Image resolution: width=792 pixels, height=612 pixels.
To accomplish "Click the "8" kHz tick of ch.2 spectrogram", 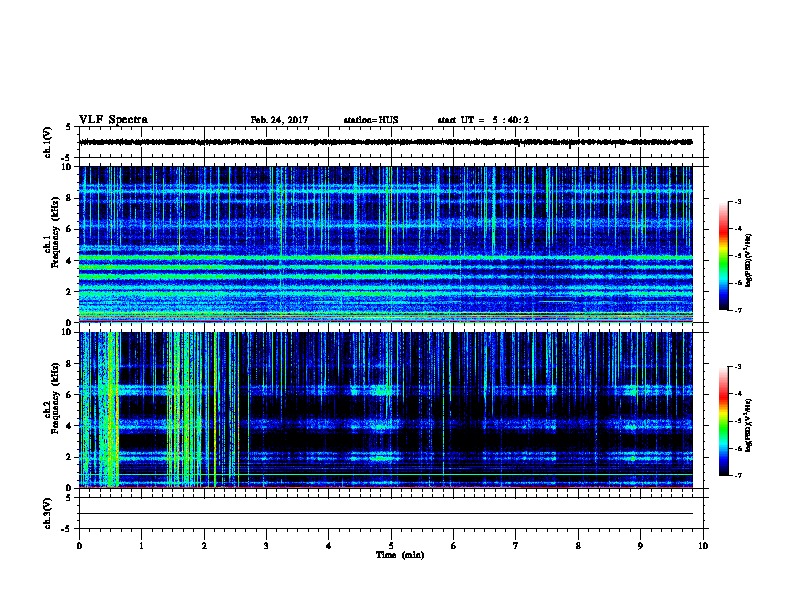I will [69, 364].
